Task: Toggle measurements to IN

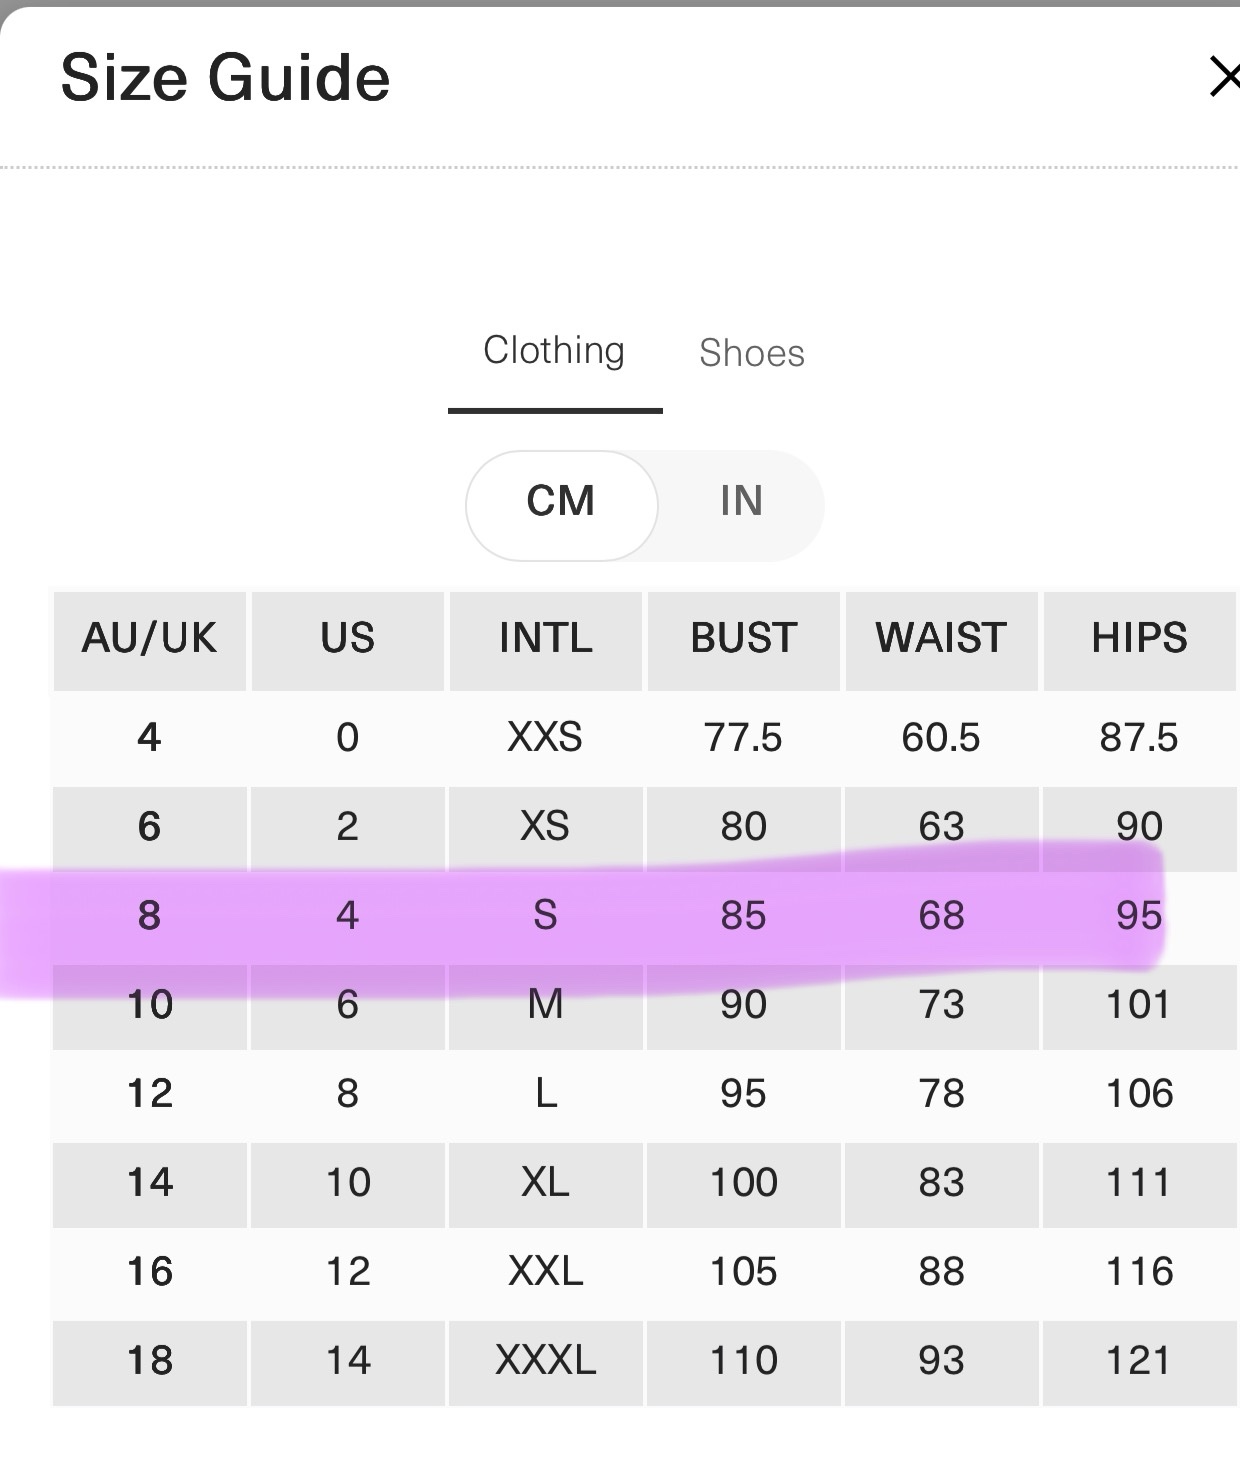Action: pos(741,501)
